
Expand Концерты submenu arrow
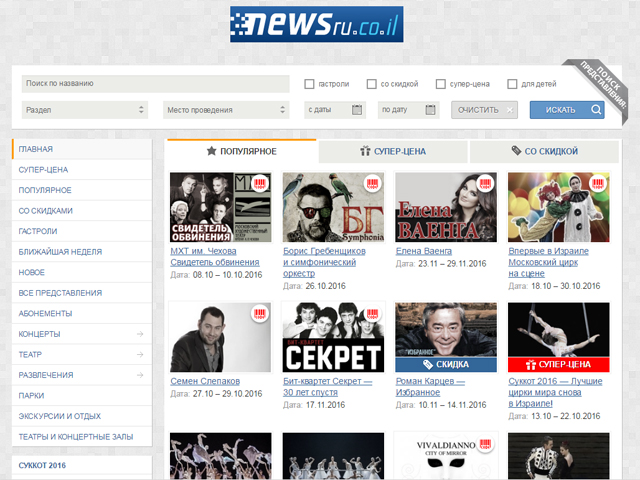[140, 334]
